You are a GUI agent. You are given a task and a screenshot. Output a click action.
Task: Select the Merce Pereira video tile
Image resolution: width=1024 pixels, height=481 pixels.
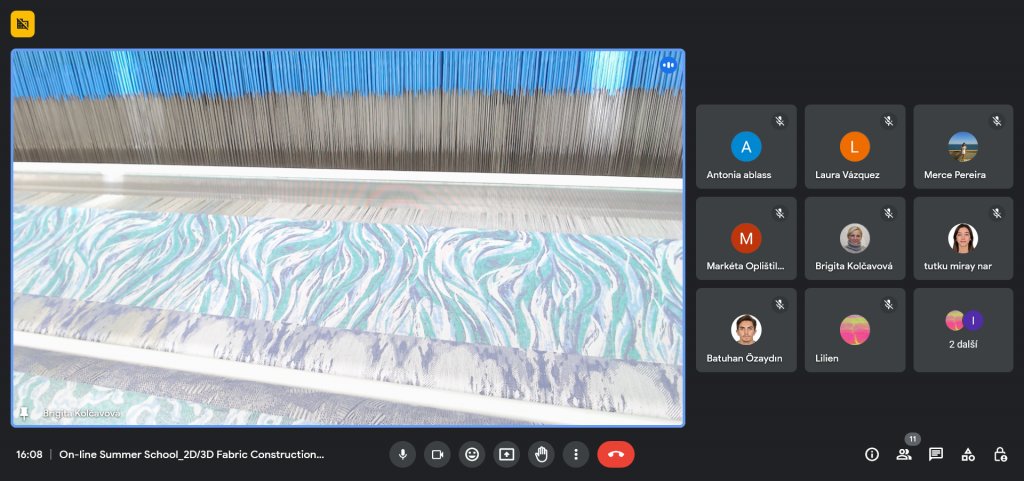pyautogui.click(x=963, y=147)
